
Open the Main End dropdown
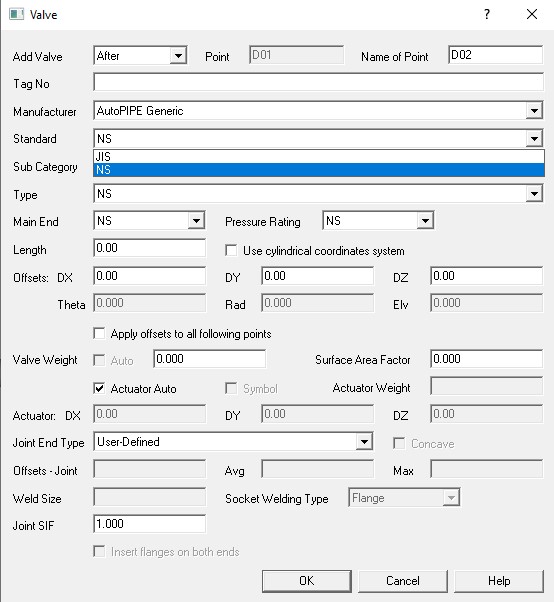196,221
